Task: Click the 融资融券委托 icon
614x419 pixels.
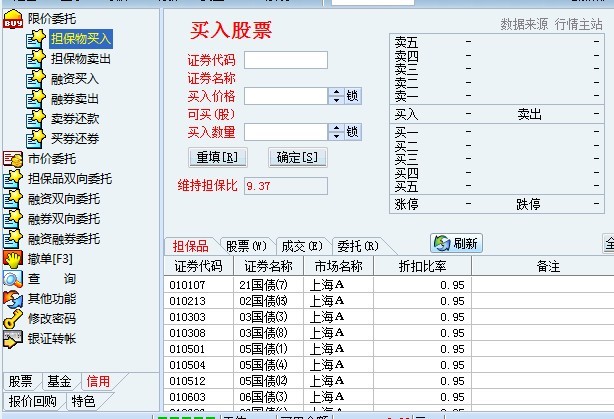Action: coord(12,239)
